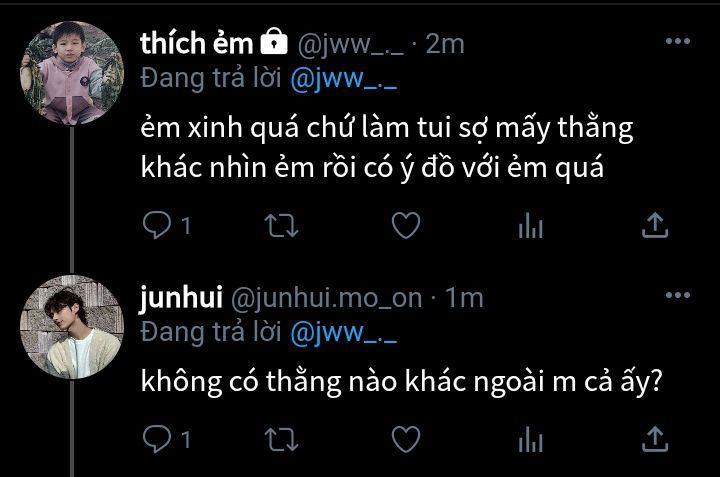Share thích ẻm's tweet
Image resolution: width=720 pixels, height=477 pixels.
pos(655,225)
